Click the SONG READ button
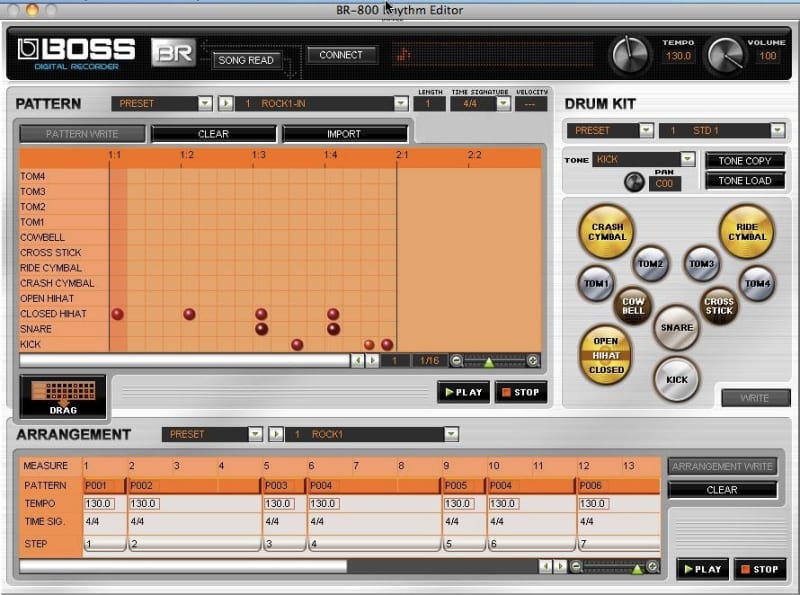The height and width of the screenshot is (595, 800). [246, 60]
